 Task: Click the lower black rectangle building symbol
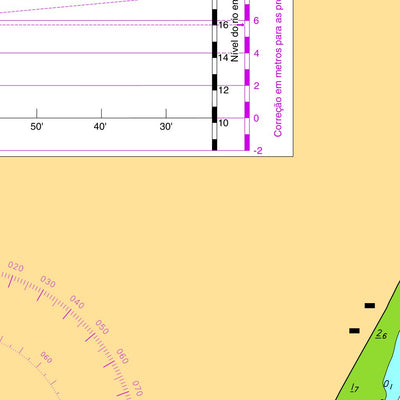(354, 331)
